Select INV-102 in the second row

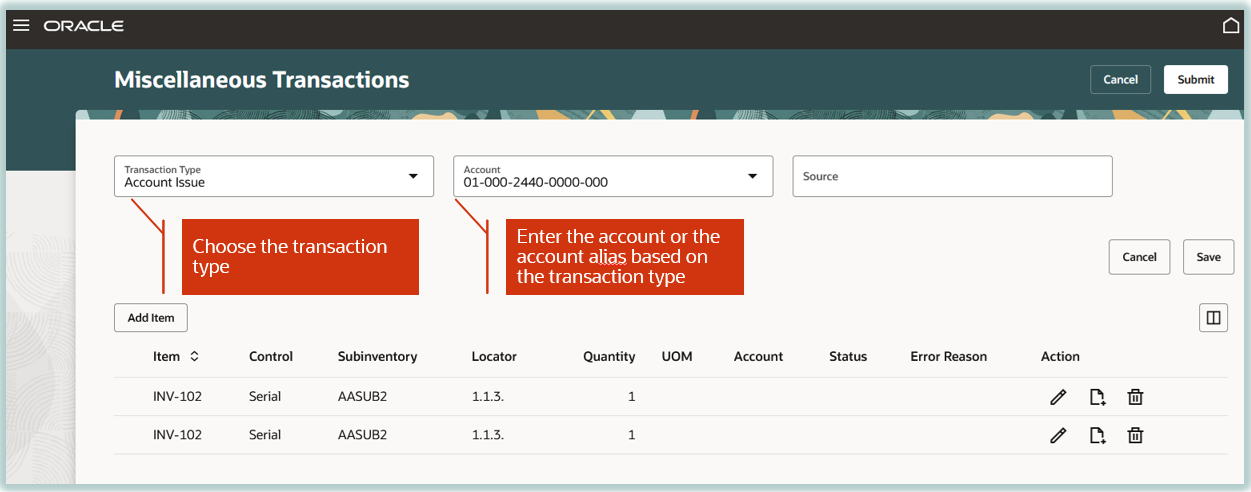coord(177,435)
